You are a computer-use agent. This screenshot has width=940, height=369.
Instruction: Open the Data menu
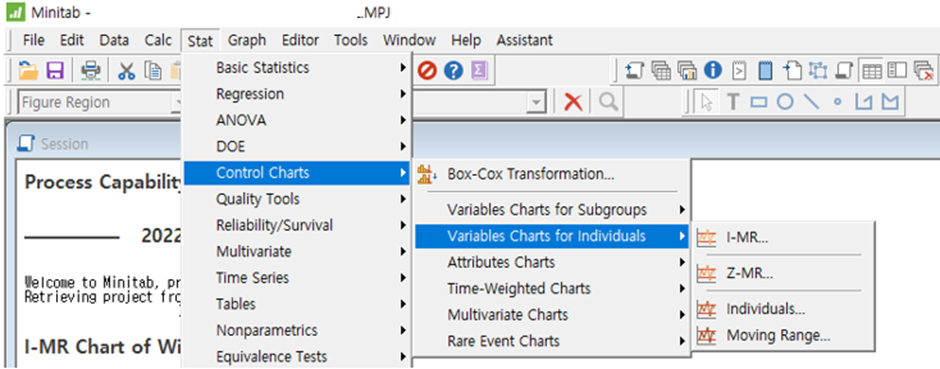point(114,41)
